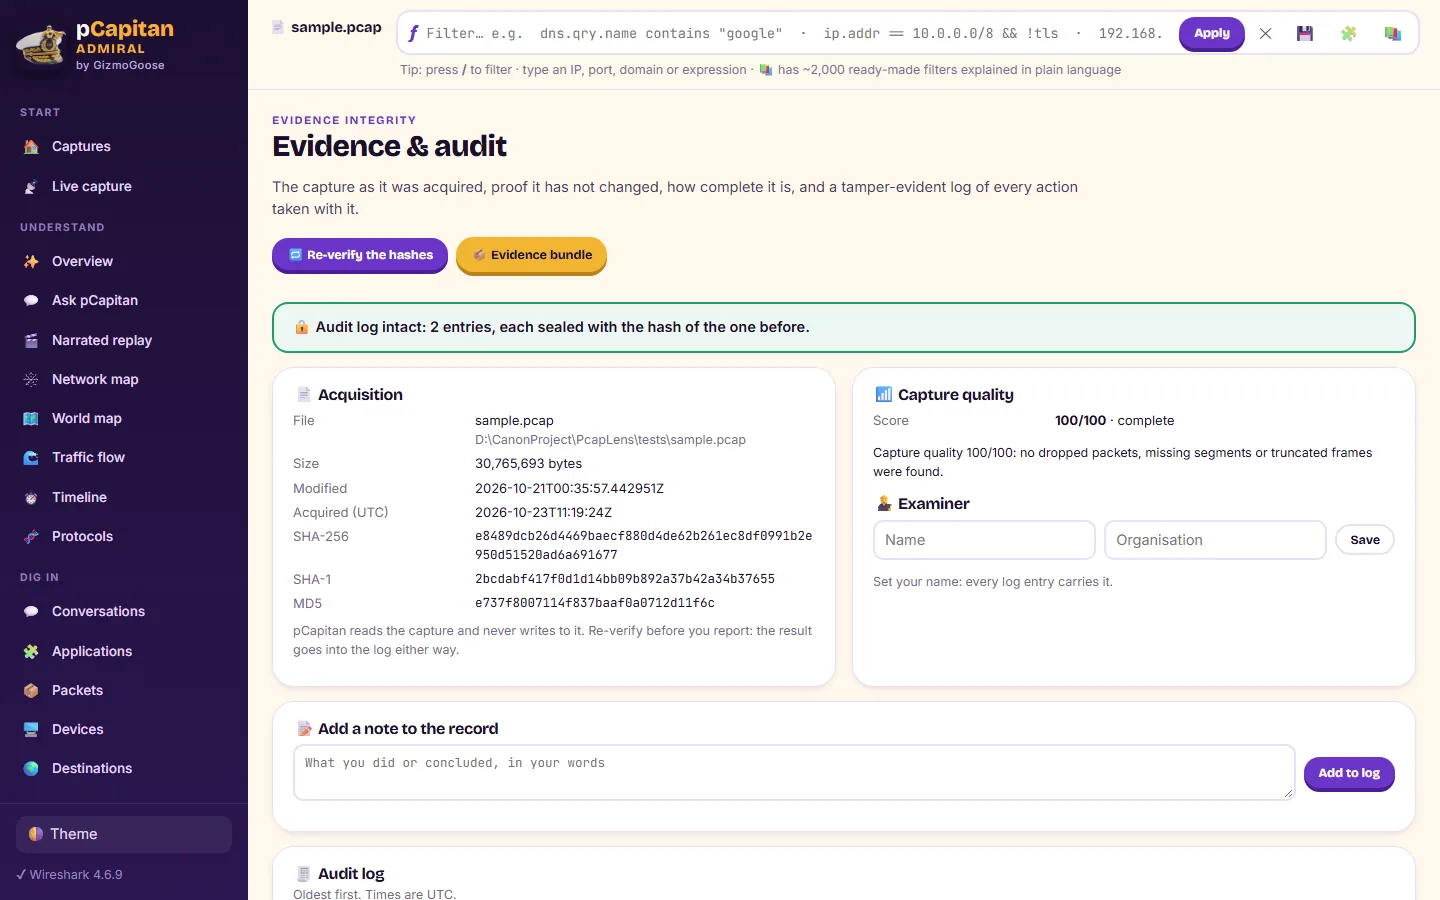Click the save filter floppy disk icon

coord(1305,33)
